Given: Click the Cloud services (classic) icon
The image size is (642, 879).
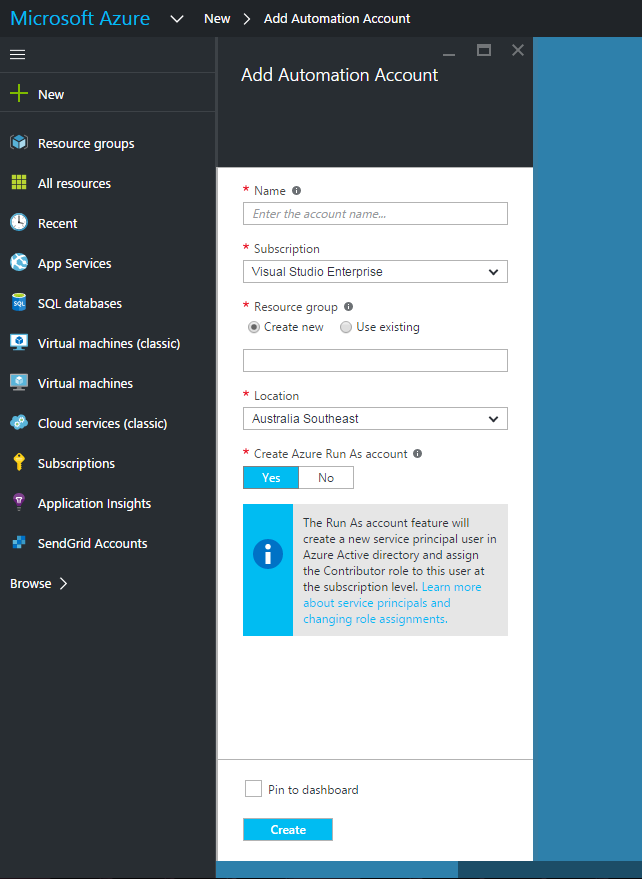Looking at the screenshot, I should point(19,422).
